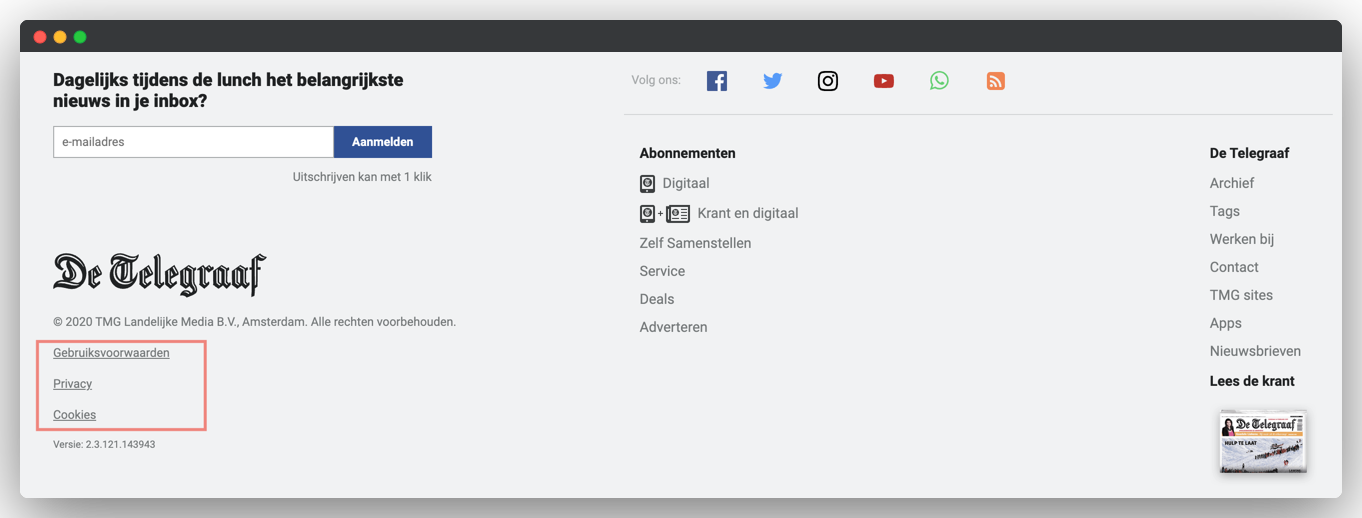Click the De Telegraaf footer logo
Screen dimensions: 1362x518
[160, 274]
